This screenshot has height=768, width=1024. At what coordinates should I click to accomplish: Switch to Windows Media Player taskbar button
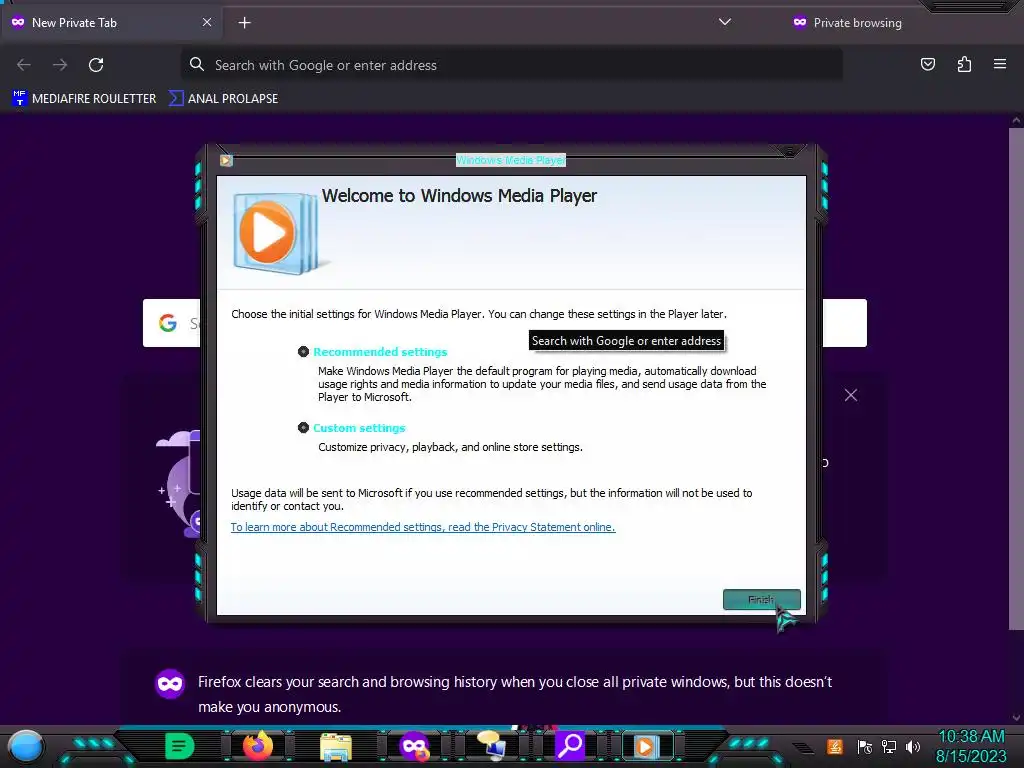pos(646,746)
